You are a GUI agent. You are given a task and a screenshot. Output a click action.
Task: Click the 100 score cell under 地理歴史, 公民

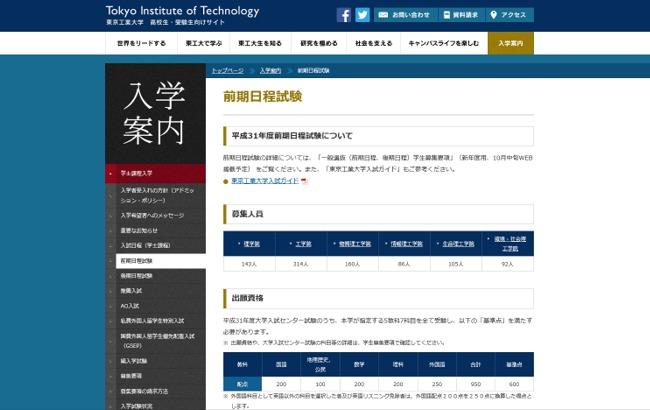click(x=320, y=384)
